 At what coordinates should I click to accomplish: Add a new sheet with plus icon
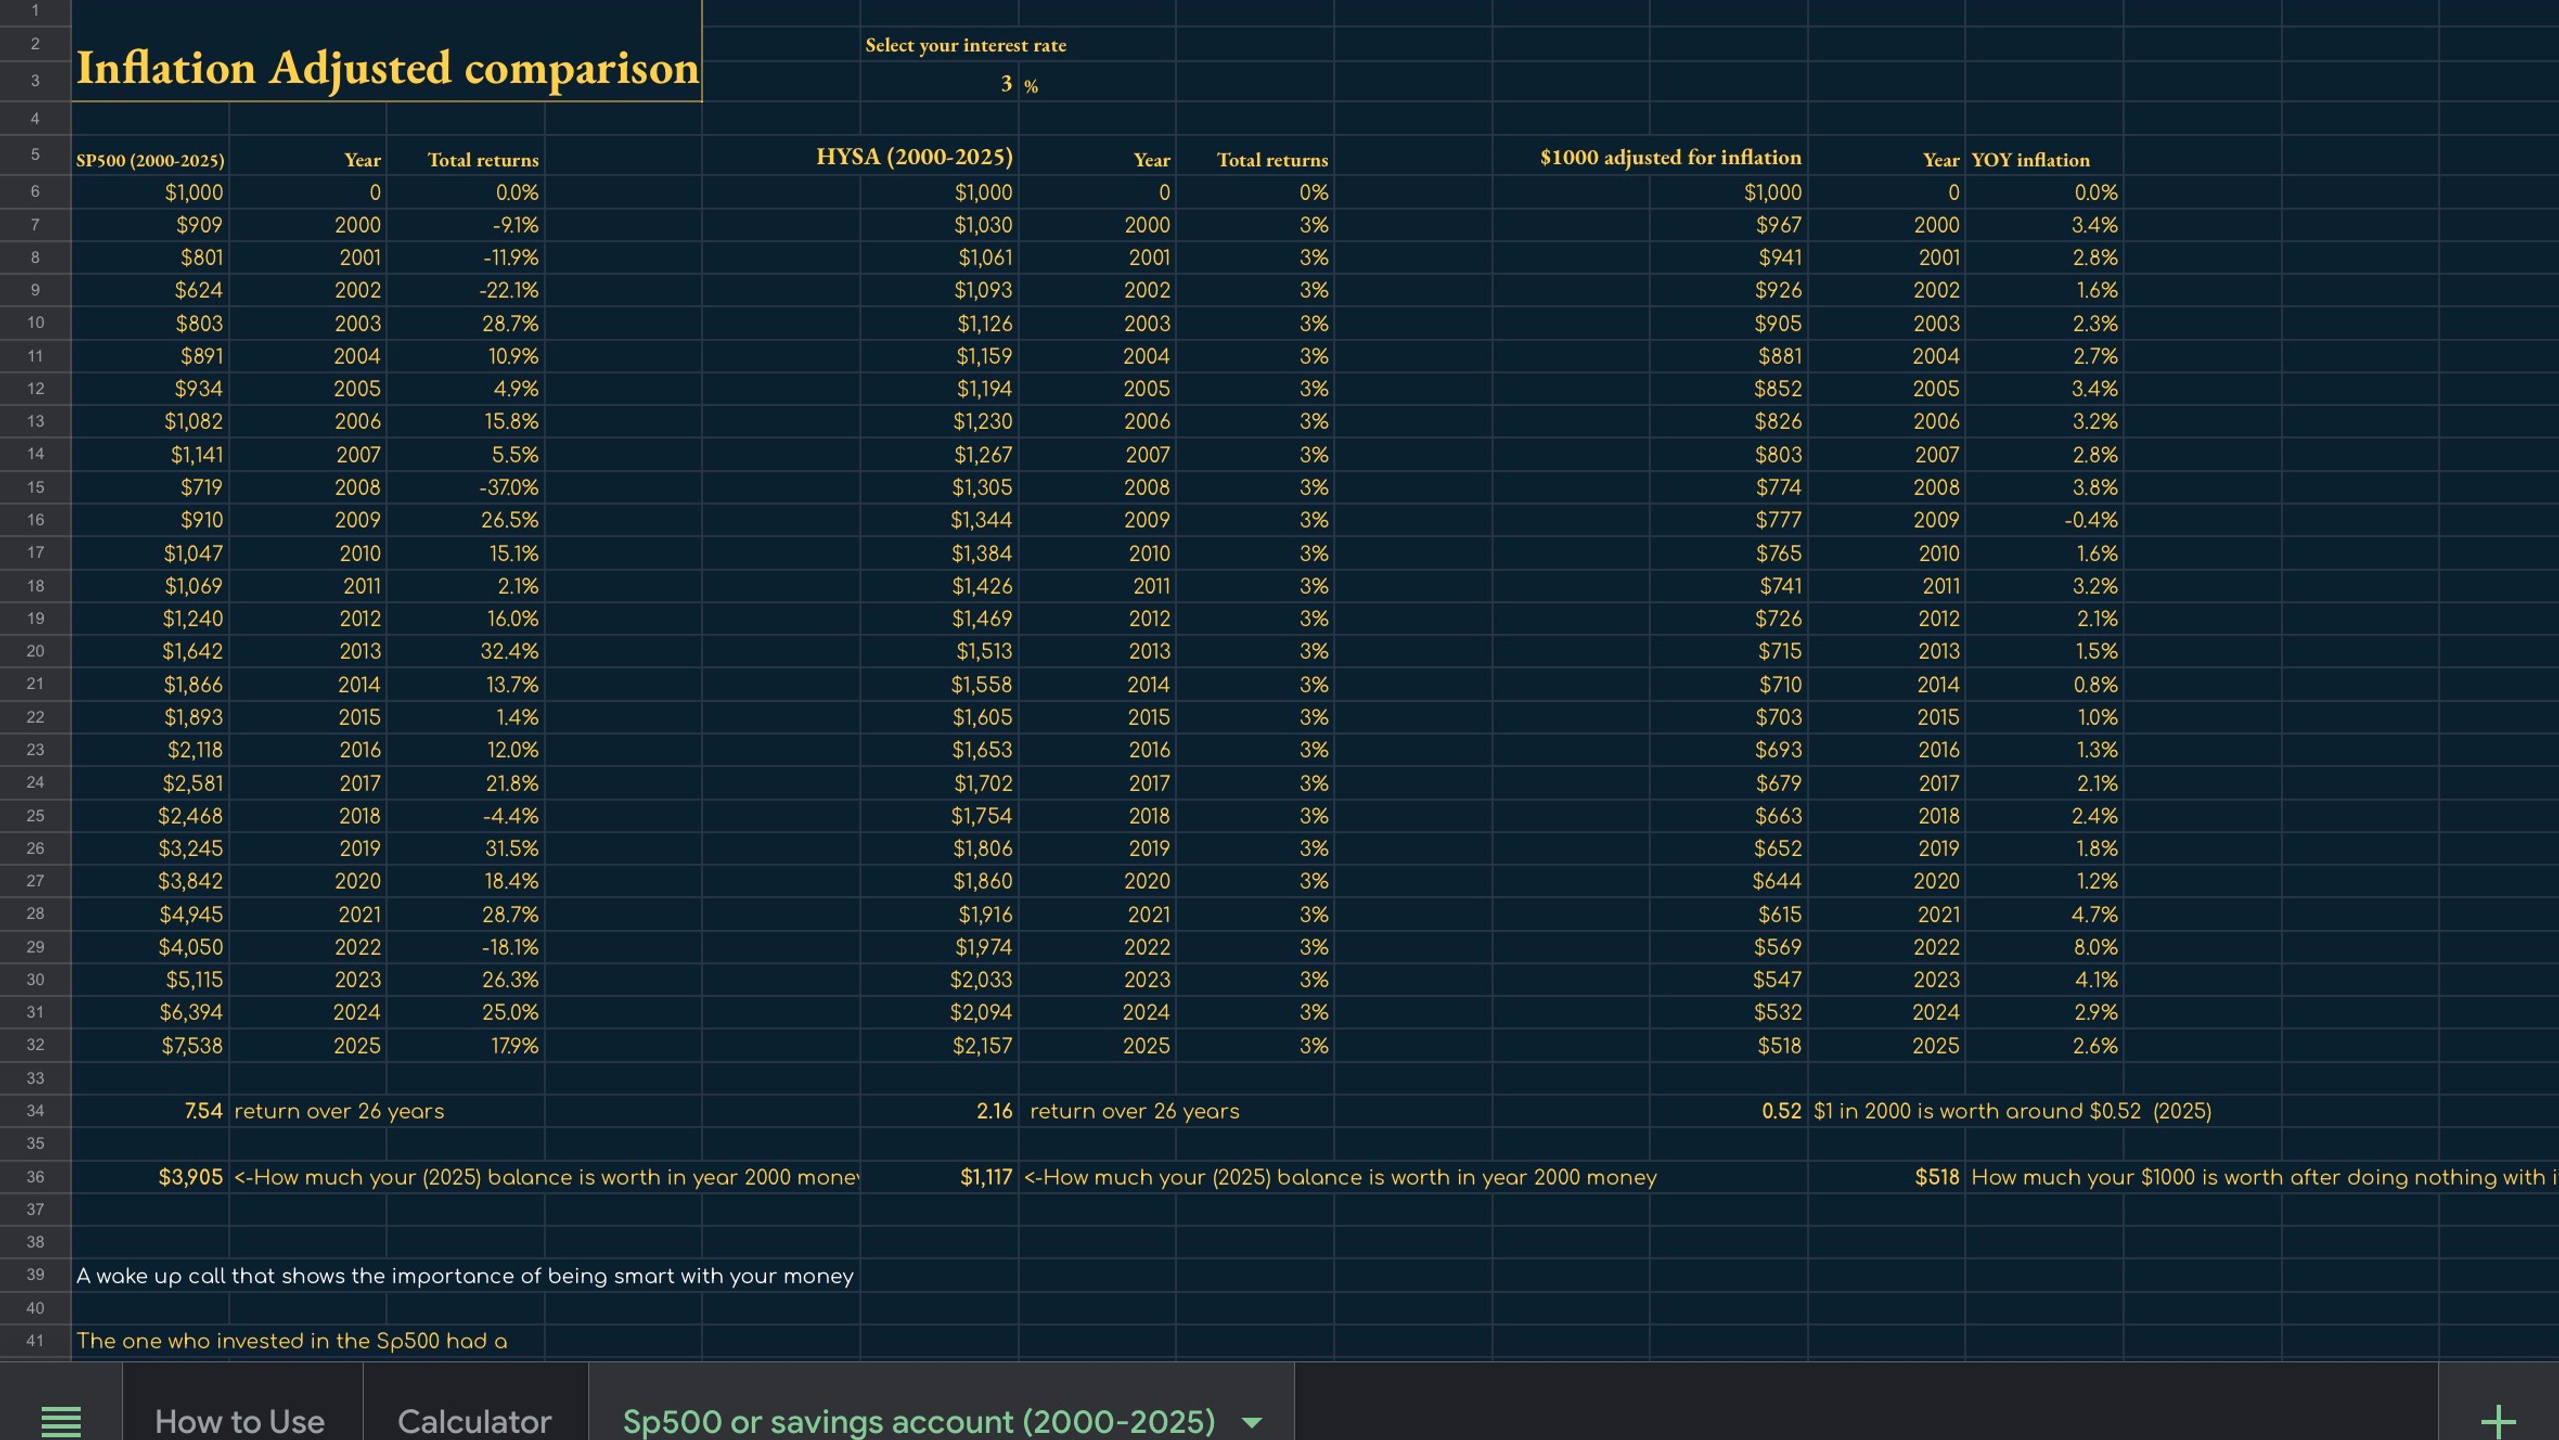point(2498,1420)
